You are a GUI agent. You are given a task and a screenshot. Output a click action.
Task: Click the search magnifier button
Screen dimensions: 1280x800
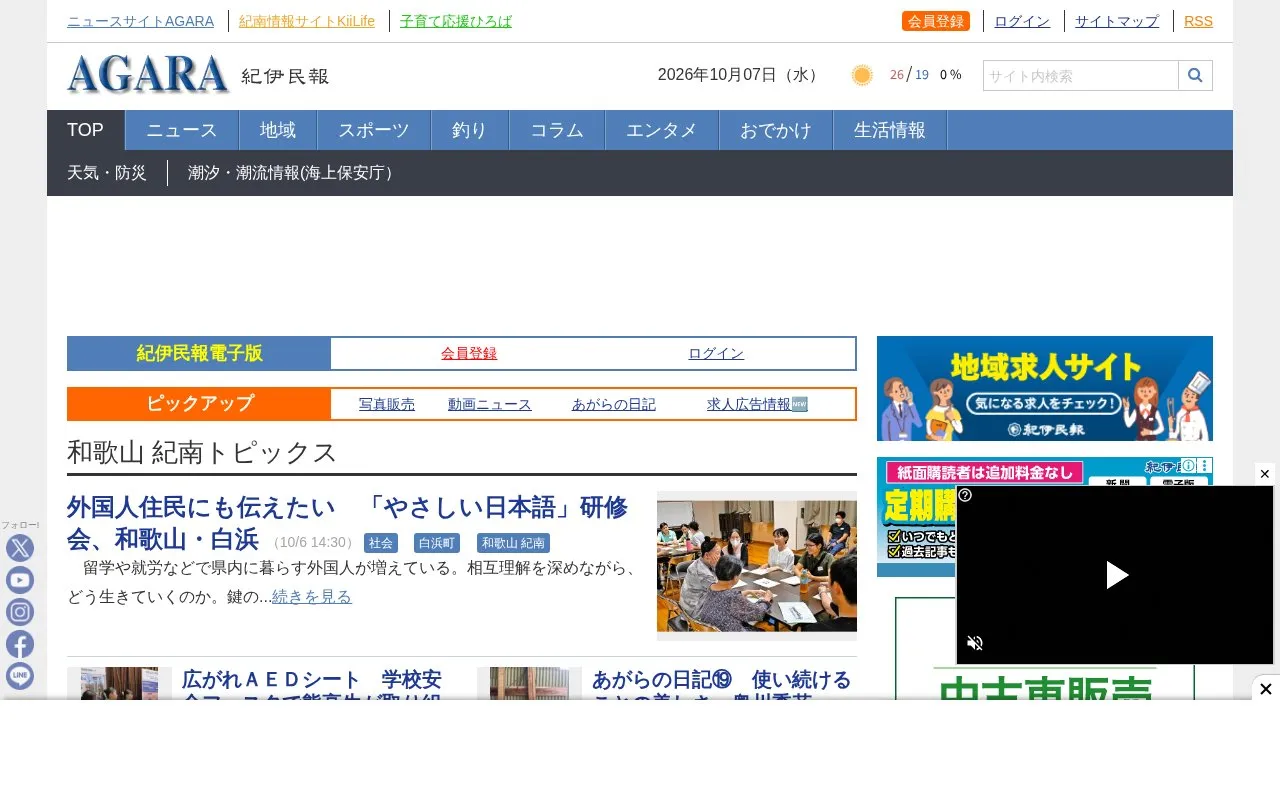pyautogui.click(x=1195, y=76)
